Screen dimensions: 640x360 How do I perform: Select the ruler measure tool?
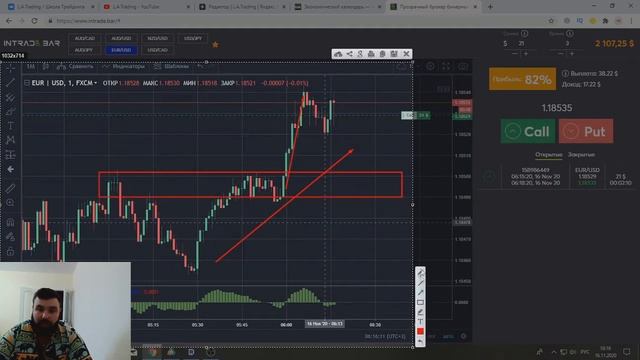pos(11,188)
